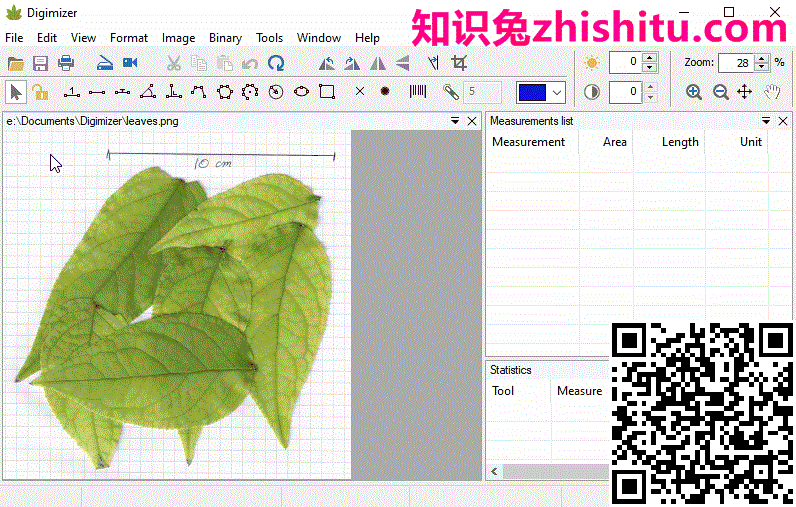Open the File menu
The height and width of the screenshot is (507, 796).
click(14, 38)
